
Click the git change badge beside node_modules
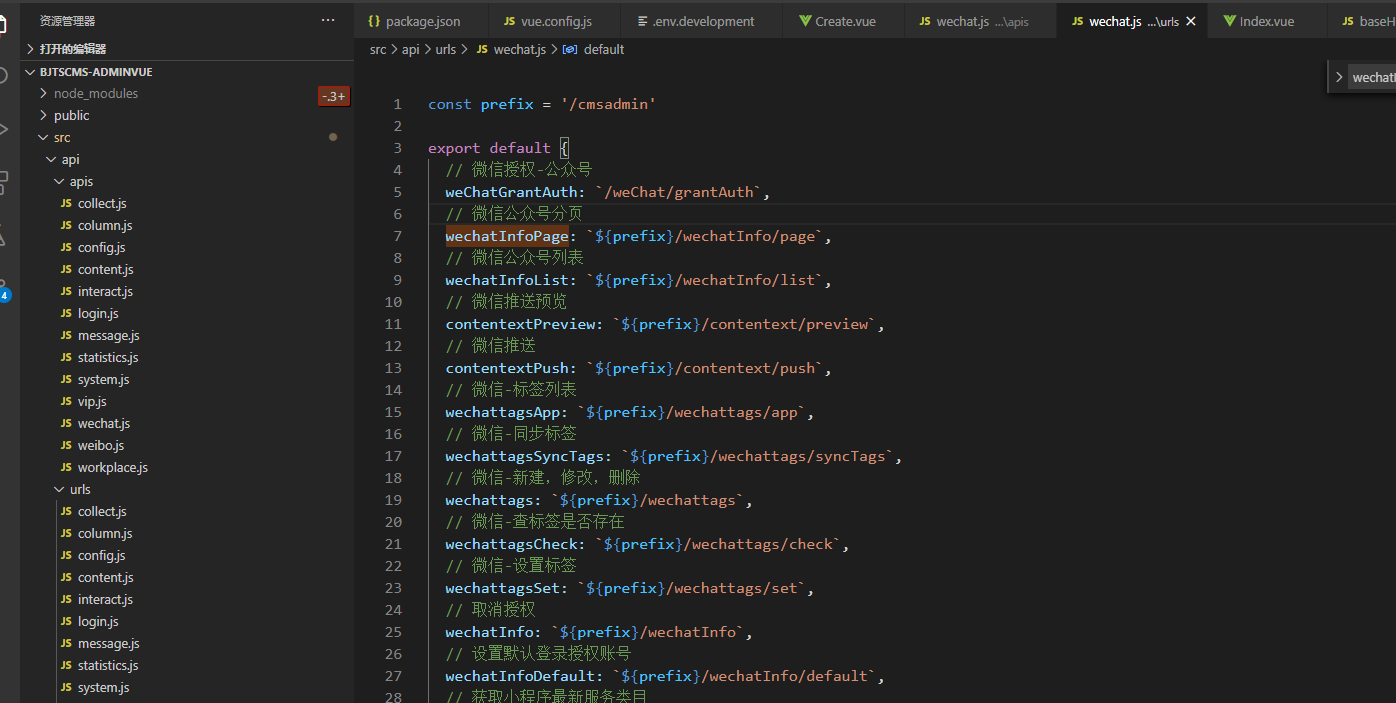333,96
